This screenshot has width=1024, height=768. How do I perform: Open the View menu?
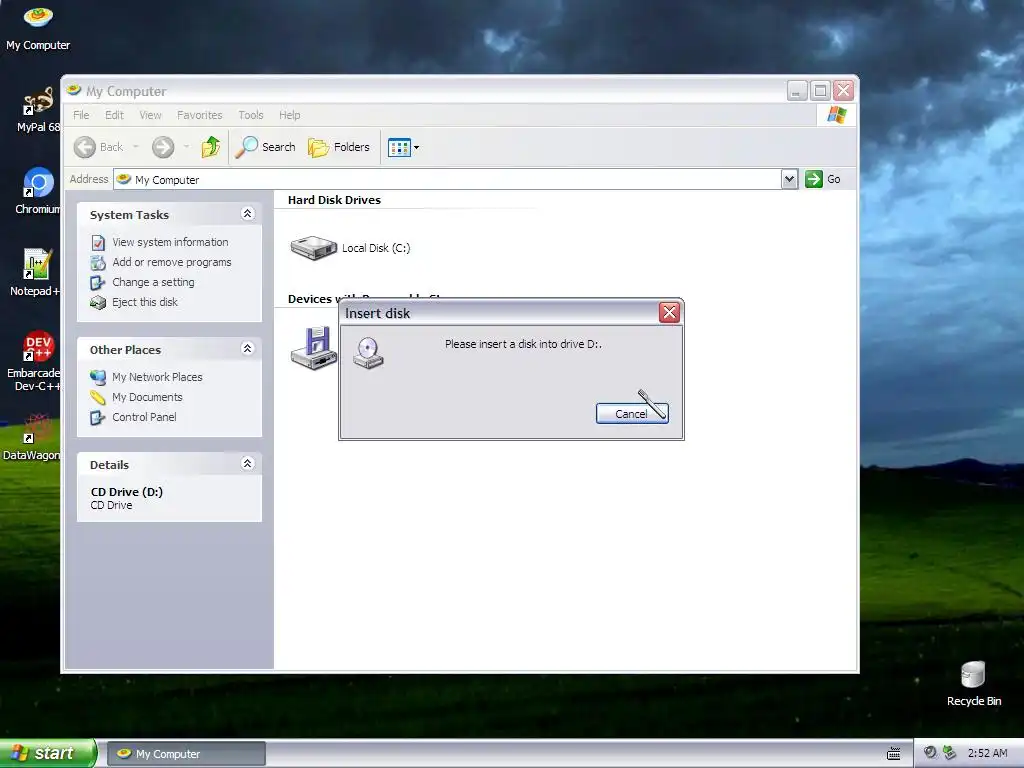tap(150, 115)
